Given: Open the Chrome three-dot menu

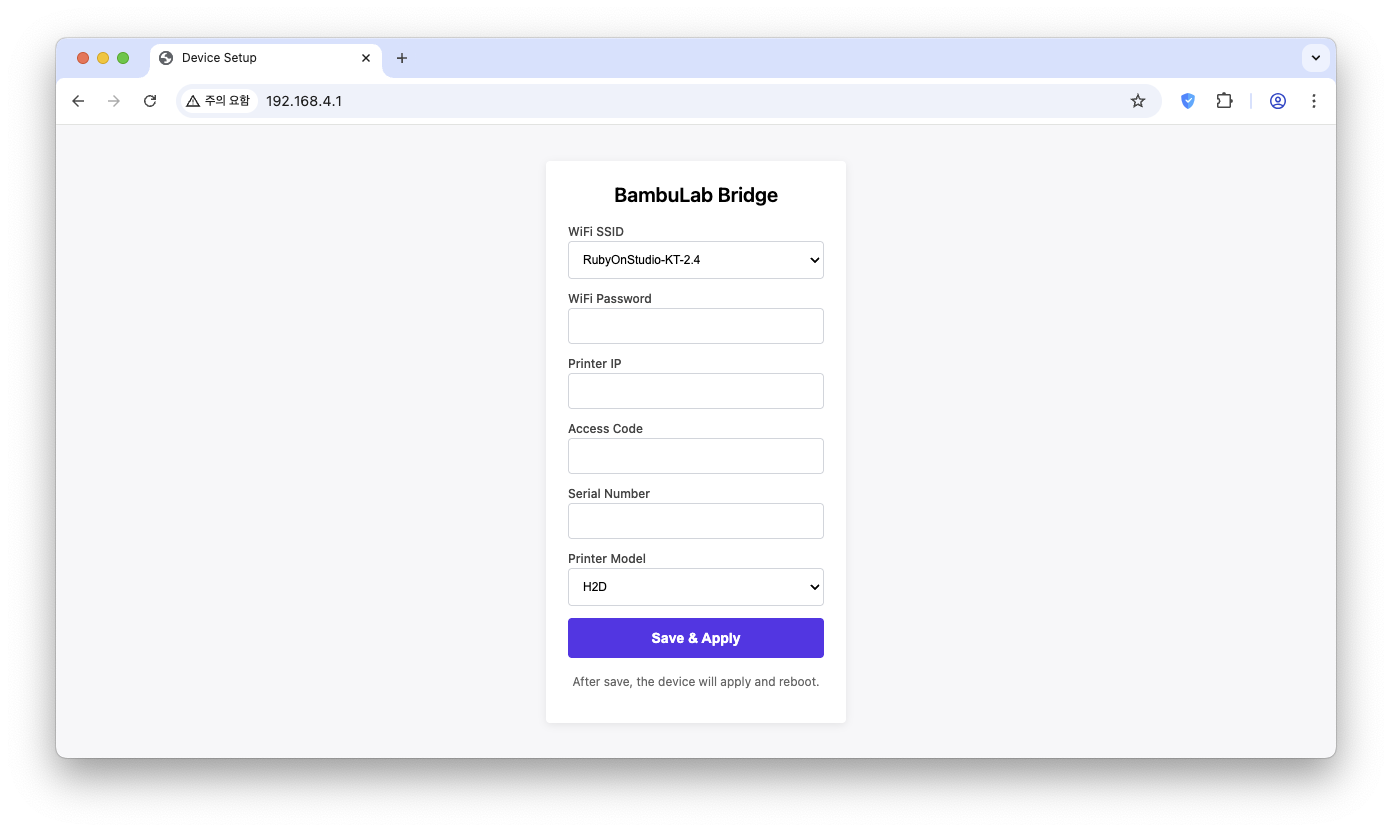Looking at the screenshot, I should [1314, 101].
